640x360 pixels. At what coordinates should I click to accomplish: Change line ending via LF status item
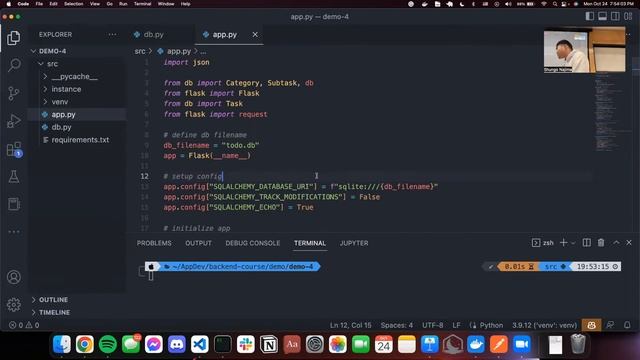[456, 325]
